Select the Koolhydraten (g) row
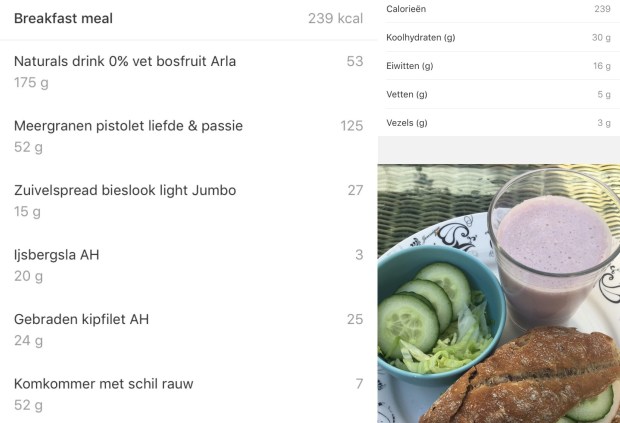The image size is (620, 423). [499, 38]
